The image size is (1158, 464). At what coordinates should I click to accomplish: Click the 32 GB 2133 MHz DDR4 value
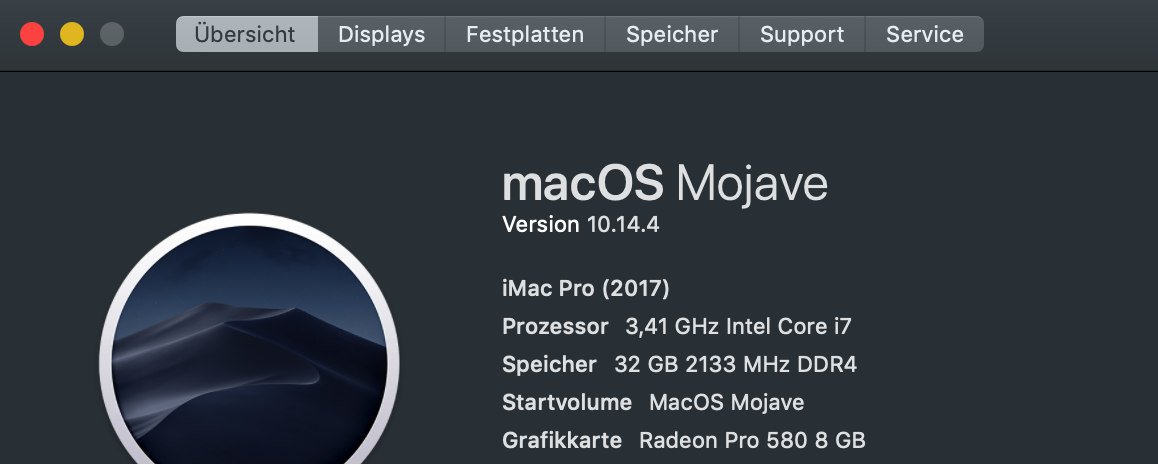[735, 365]
